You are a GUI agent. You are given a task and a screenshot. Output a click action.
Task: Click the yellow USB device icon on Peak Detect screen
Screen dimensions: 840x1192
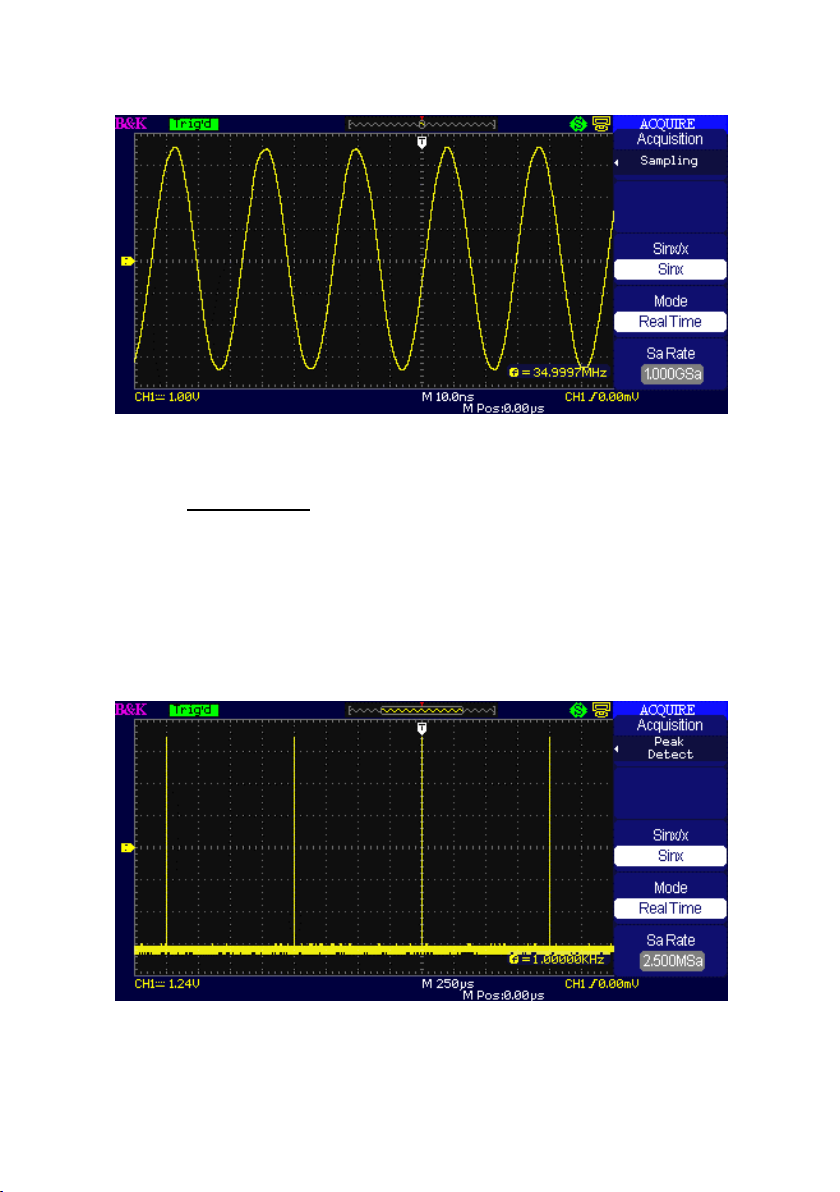(x=601, y=710)
